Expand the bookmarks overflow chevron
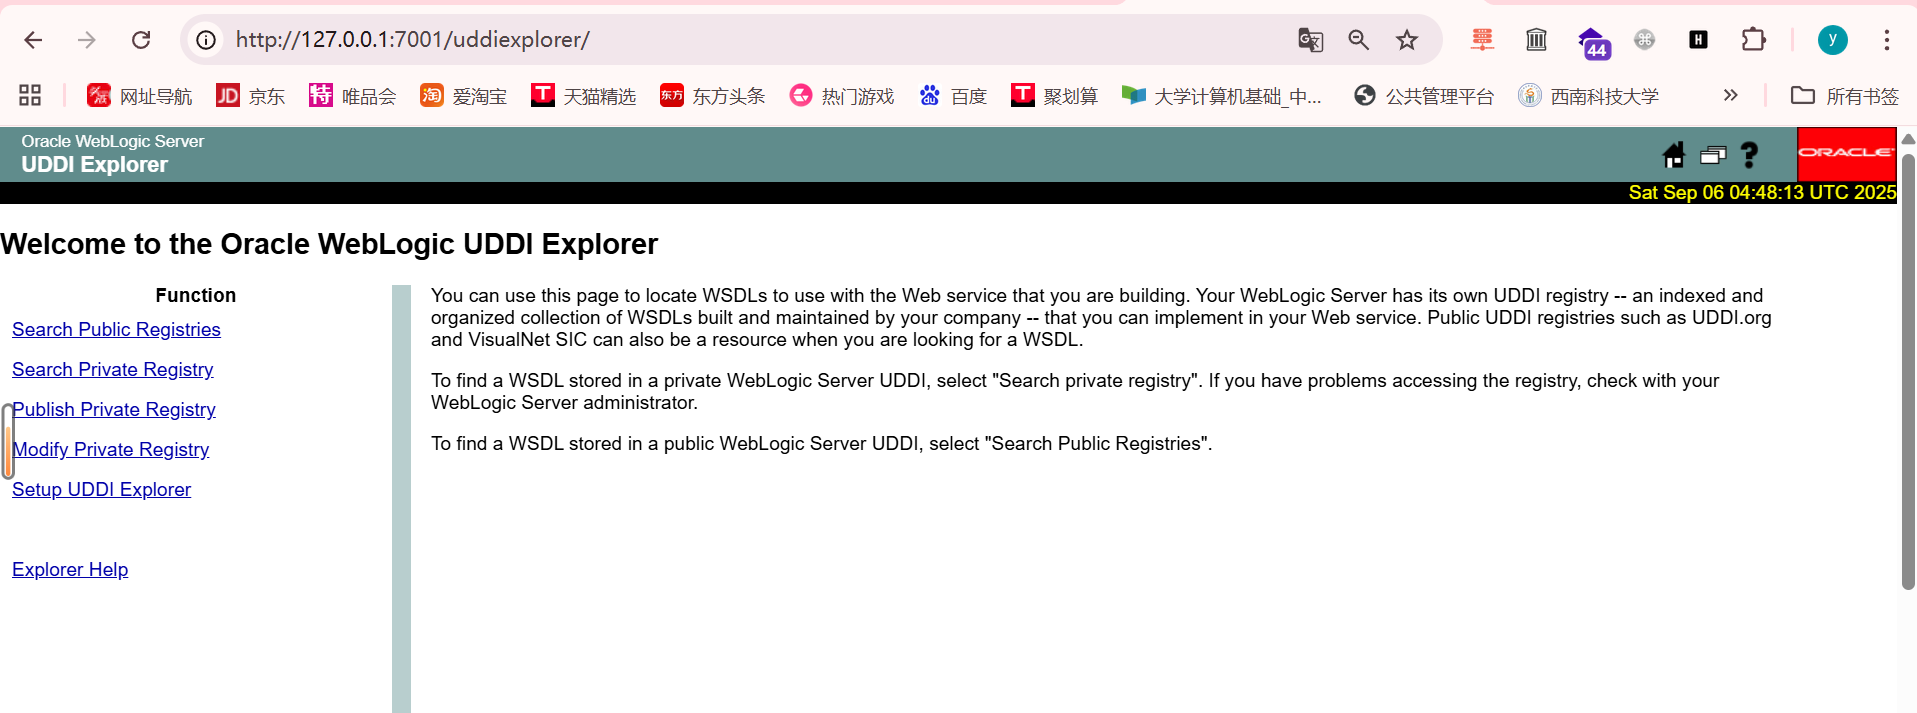Viewport: 1917px width, 713px height. point(1731,95)
